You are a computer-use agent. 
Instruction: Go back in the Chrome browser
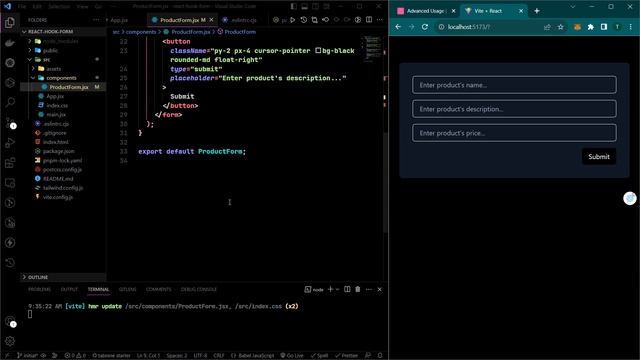[x=398, y=27]
